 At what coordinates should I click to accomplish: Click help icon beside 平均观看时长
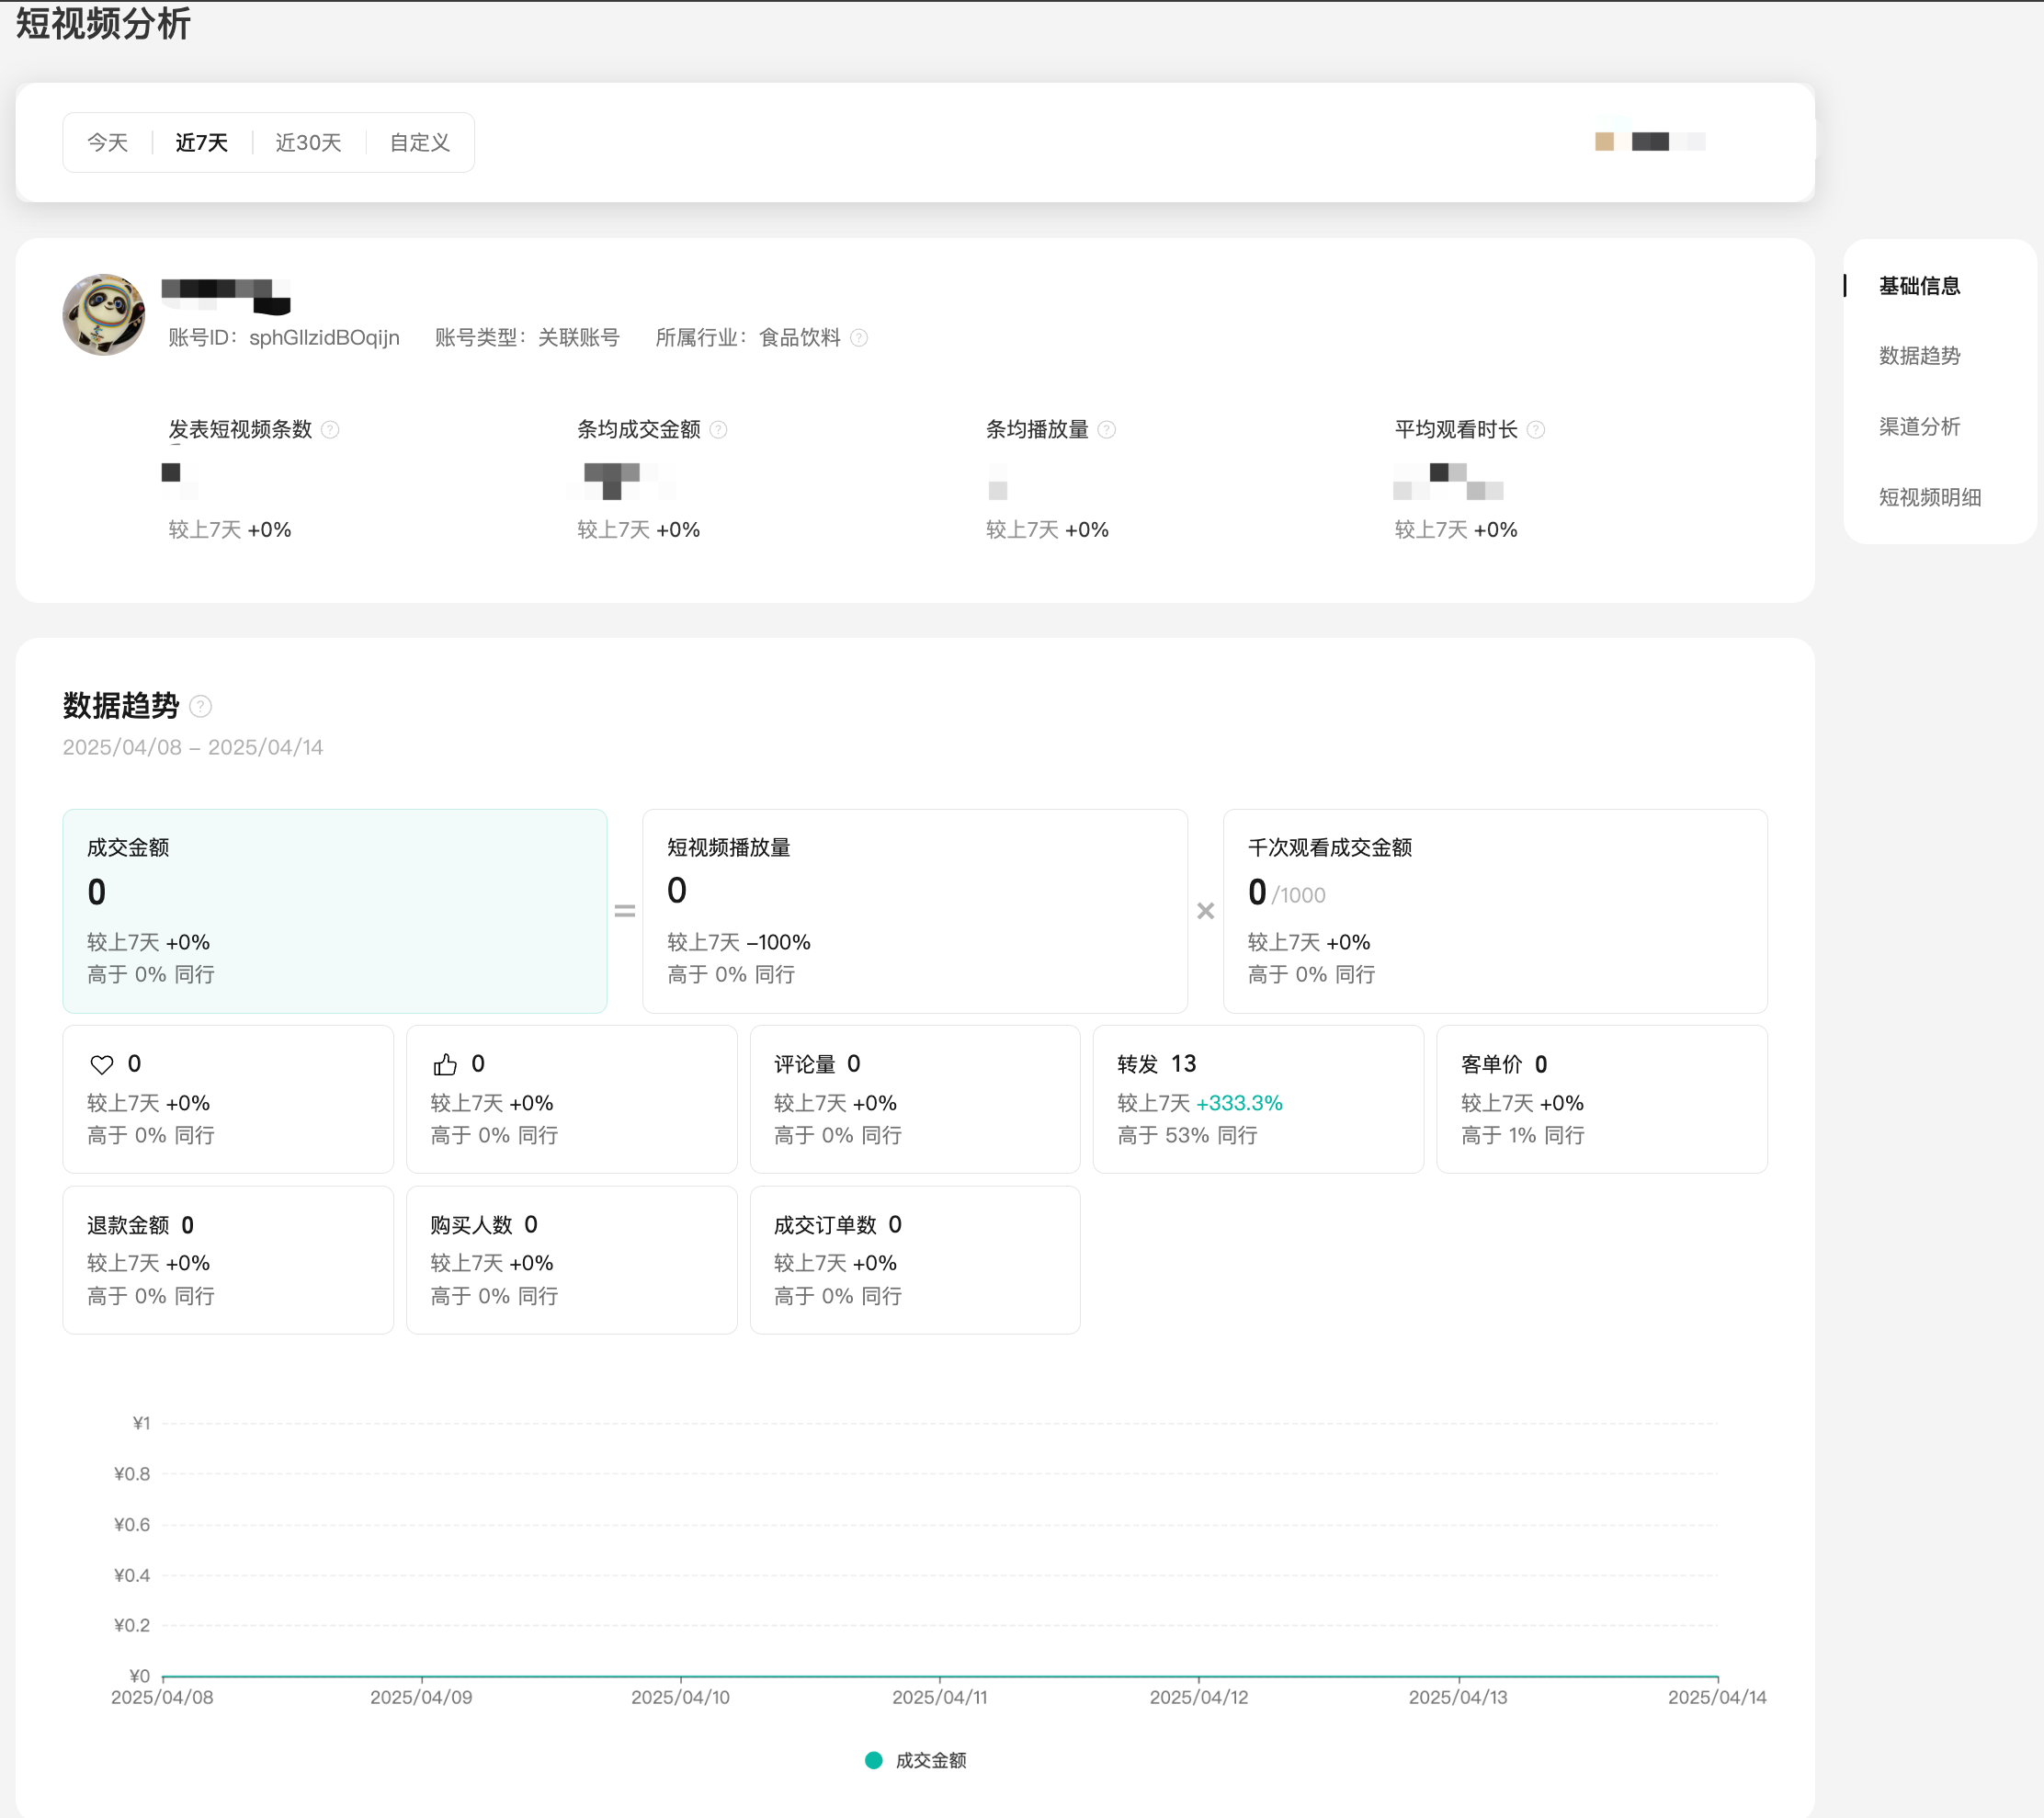pos(1536,430)
